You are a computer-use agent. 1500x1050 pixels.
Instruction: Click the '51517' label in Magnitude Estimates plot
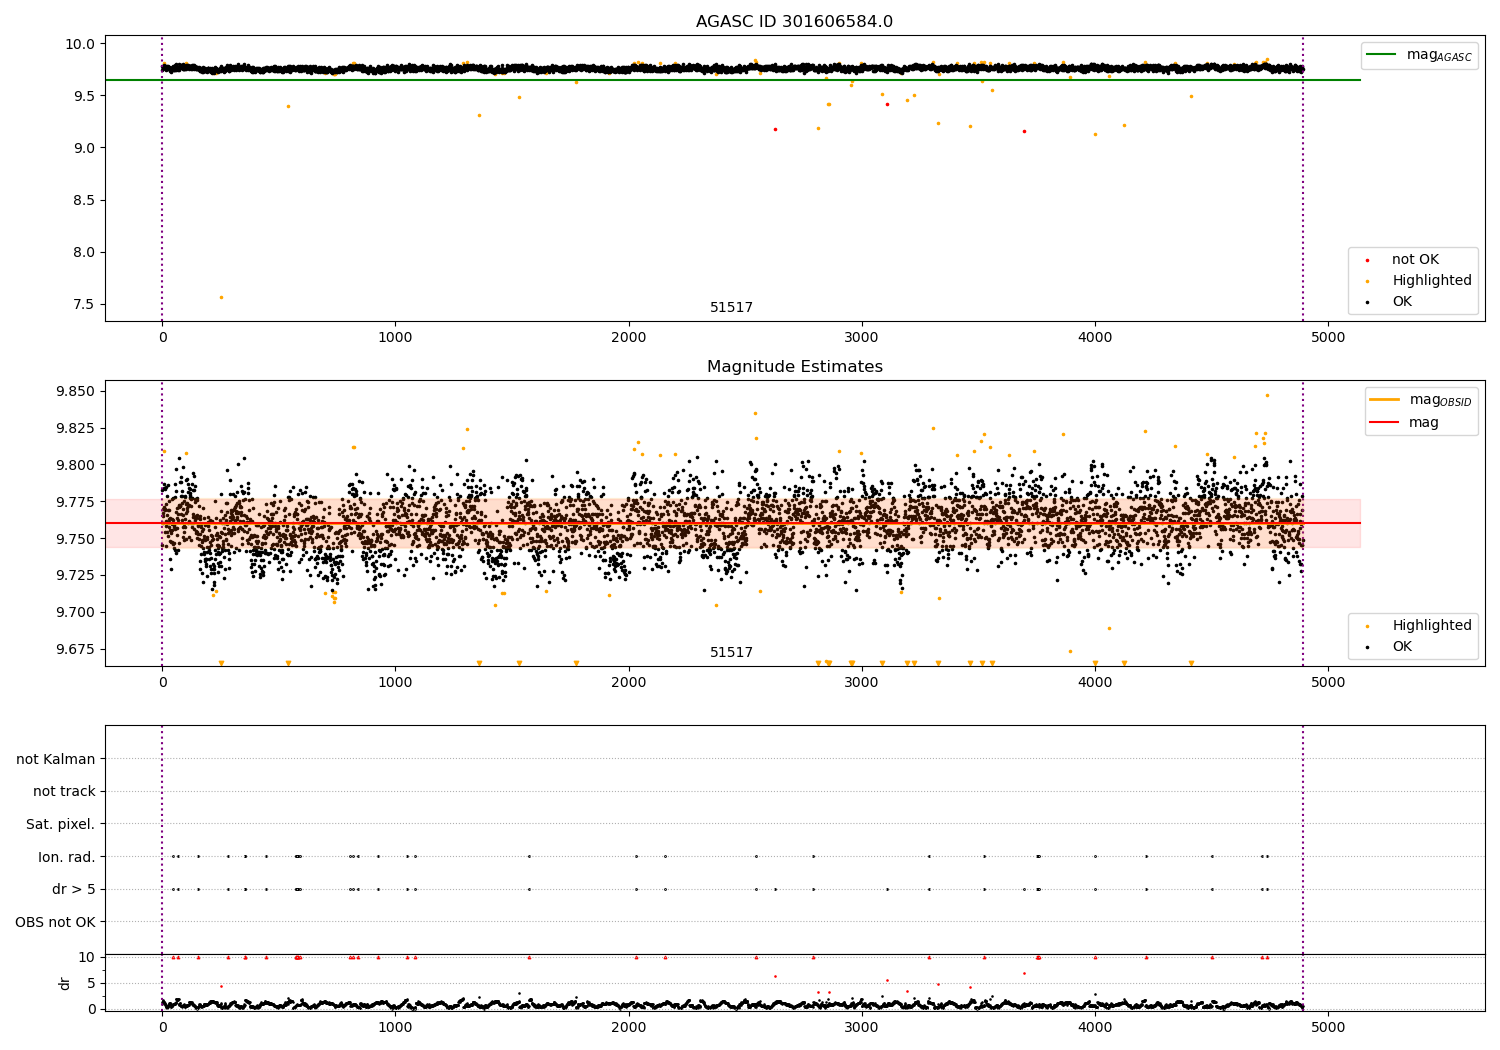731,652
